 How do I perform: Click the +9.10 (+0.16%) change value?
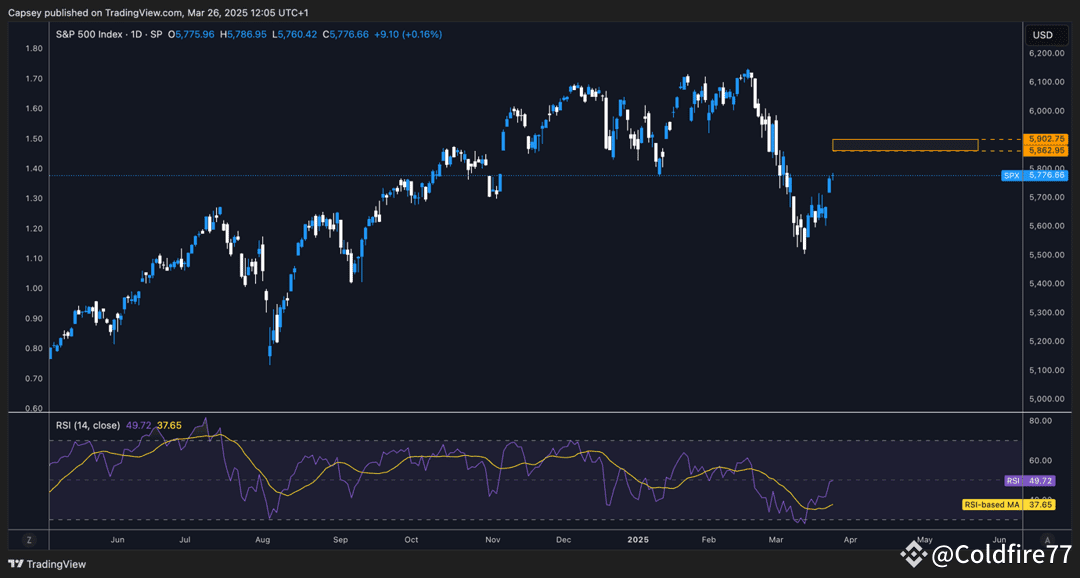point(407,34)
